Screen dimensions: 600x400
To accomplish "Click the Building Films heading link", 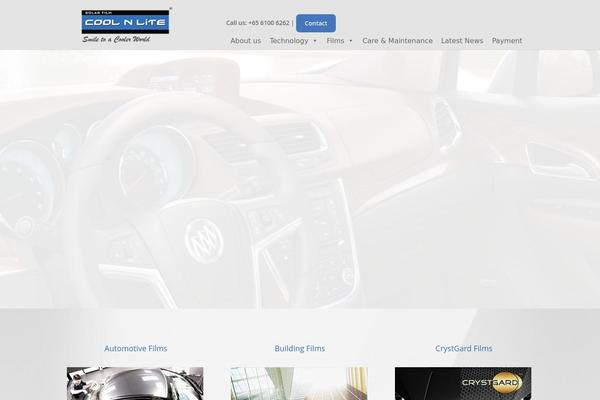I will 300,349.
